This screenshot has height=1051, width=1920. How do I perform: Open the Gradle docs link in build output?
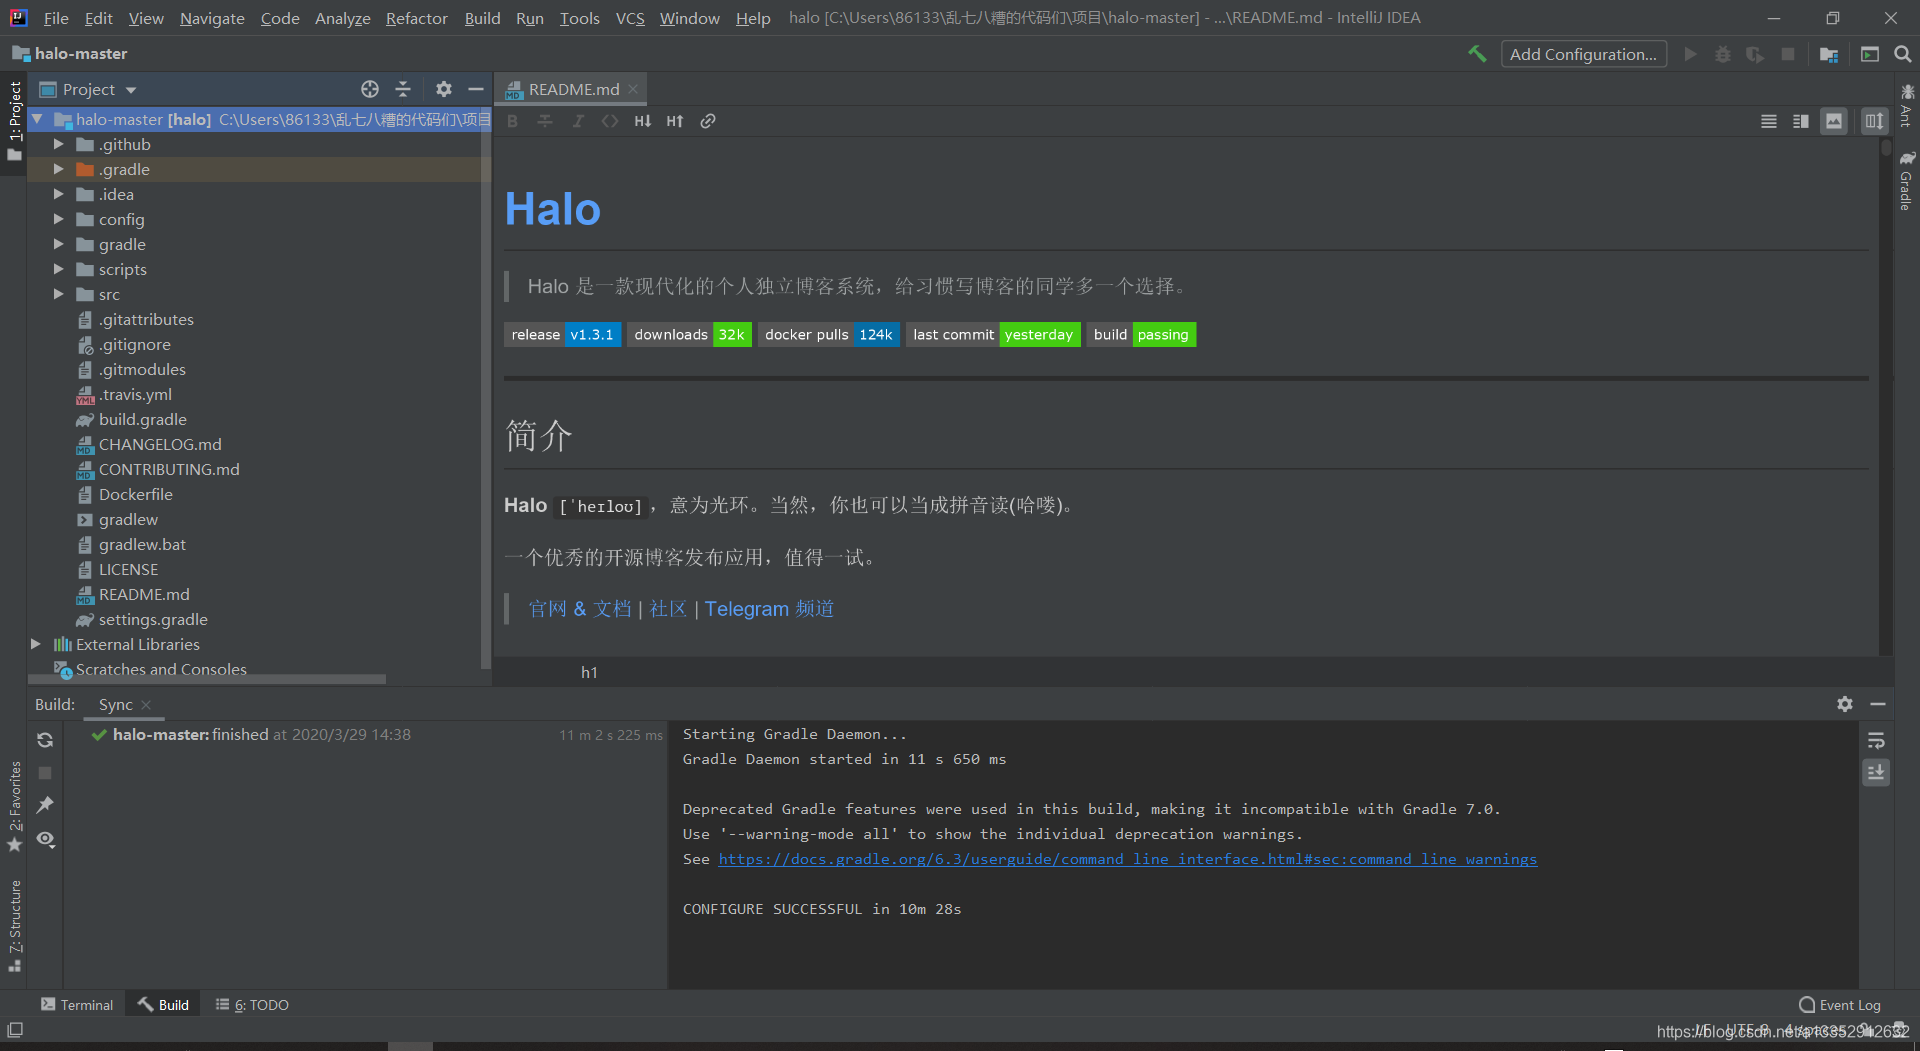click(x=1127, y=859)
